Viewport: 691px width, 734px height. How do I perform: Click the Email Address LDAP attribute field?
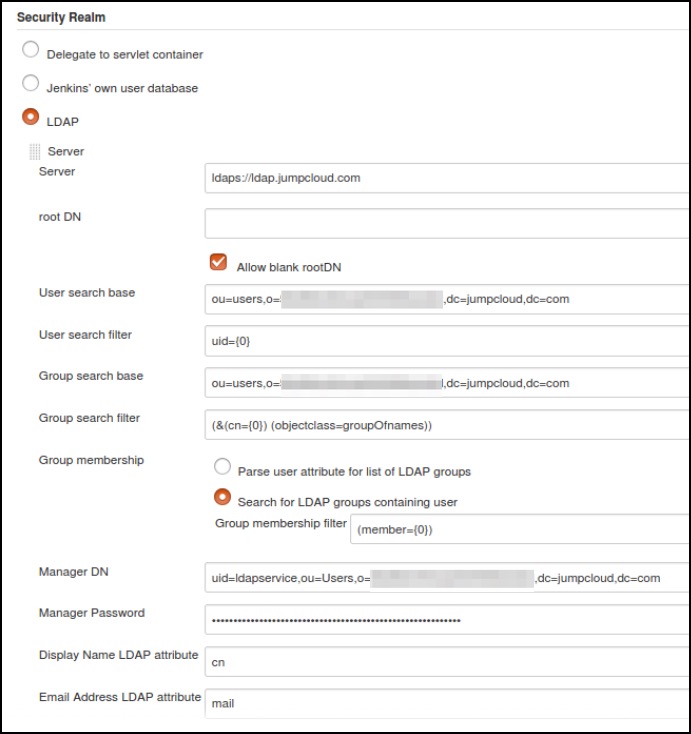coord(446,703)
